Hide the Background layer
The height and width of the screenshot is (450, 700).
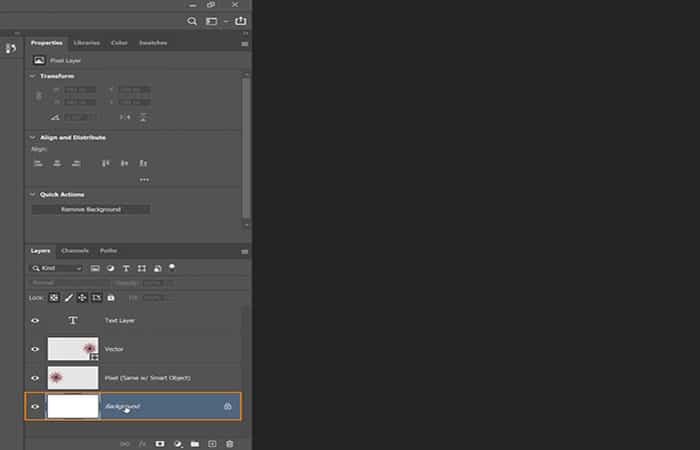pos(35,407)
